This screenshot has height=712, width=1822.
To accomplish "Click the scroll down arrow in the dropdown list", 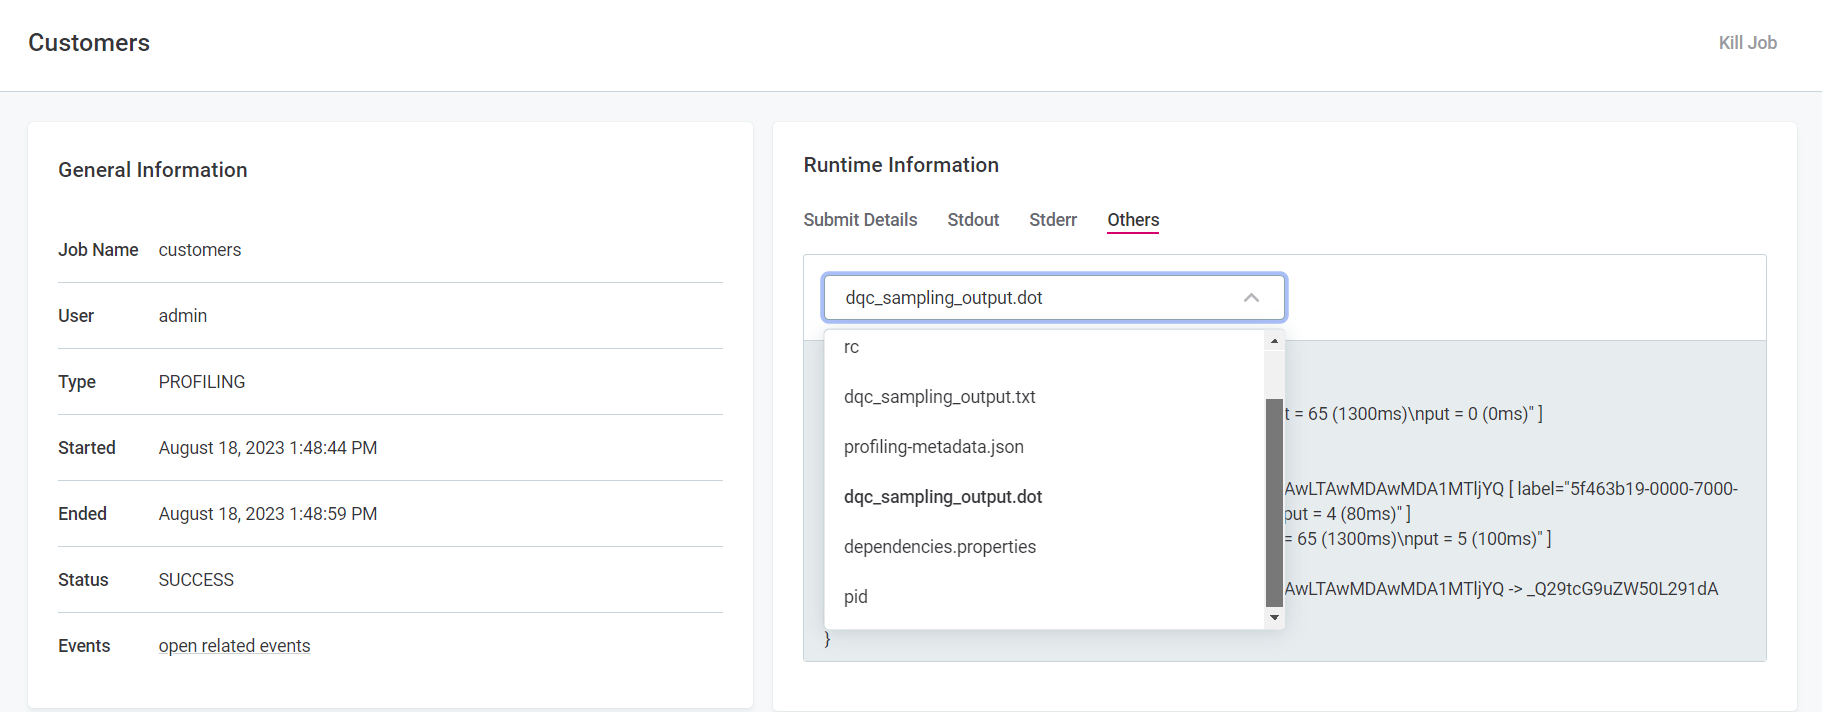I will pyautogui.click(x=1274, y=618).
